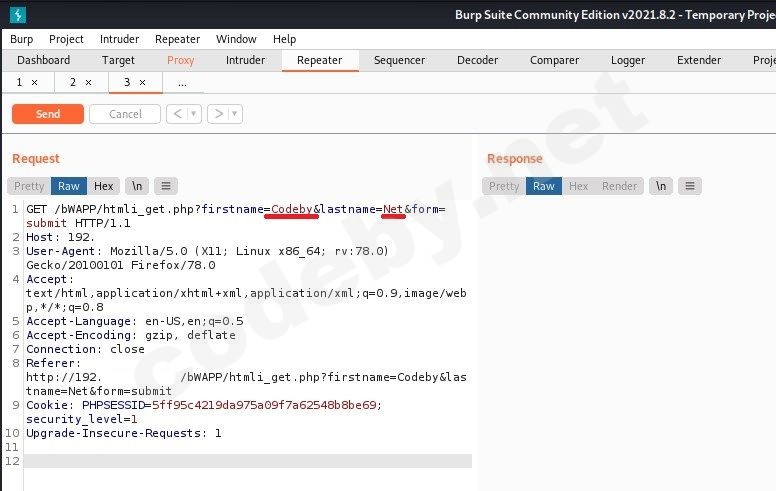
Task: Click Upgrade-Insecure-Requests header line
Action: pos(124,433)
